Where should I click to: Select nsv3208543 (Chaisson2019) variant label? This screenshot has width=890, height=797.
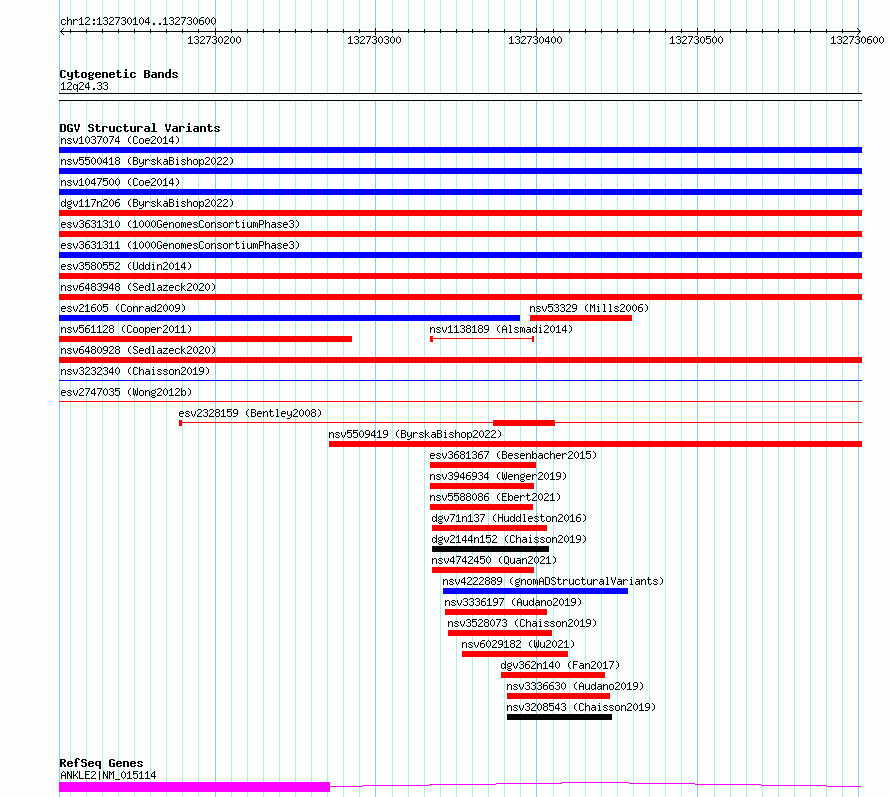(x=581, y=707)
